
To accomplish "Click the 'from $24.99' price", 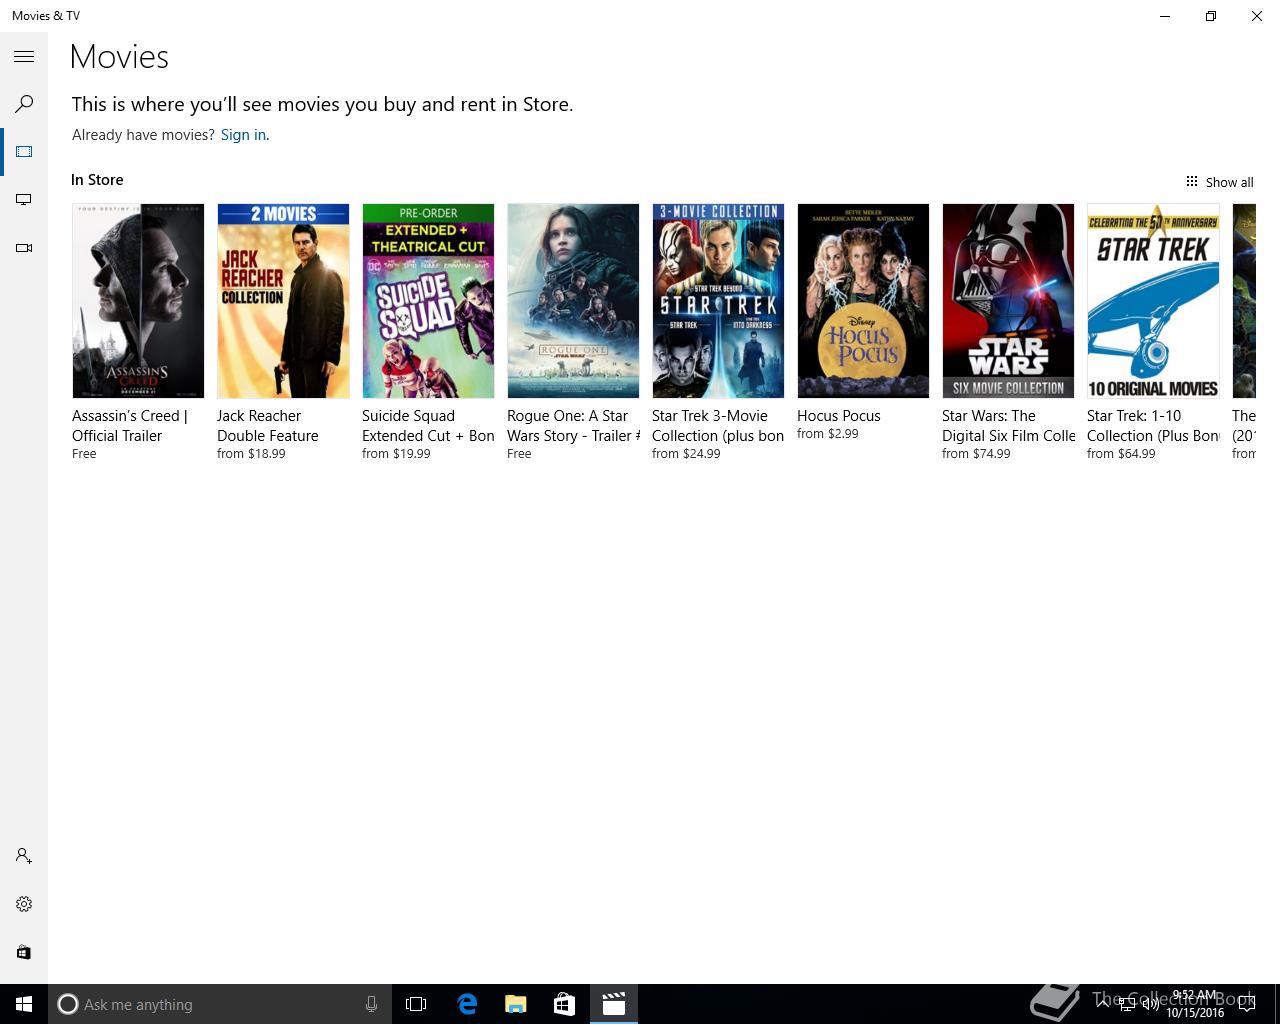I will 686,454.
